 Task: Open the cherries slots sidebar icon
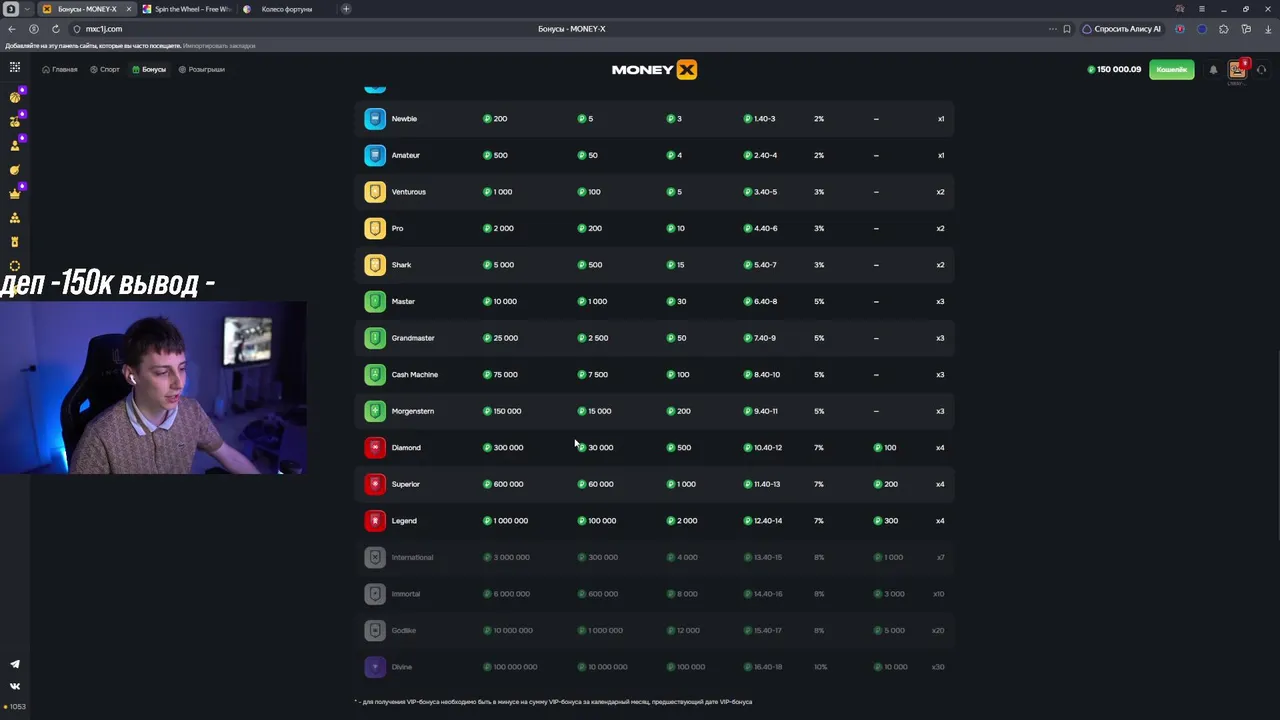coord(15,121)
